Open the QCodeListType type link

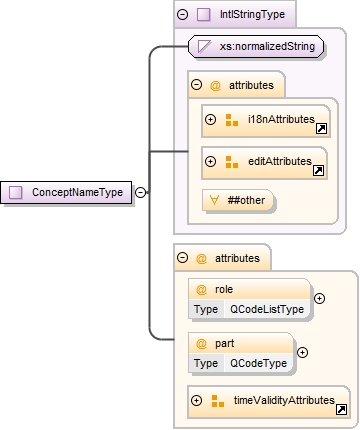pos(267,309)
